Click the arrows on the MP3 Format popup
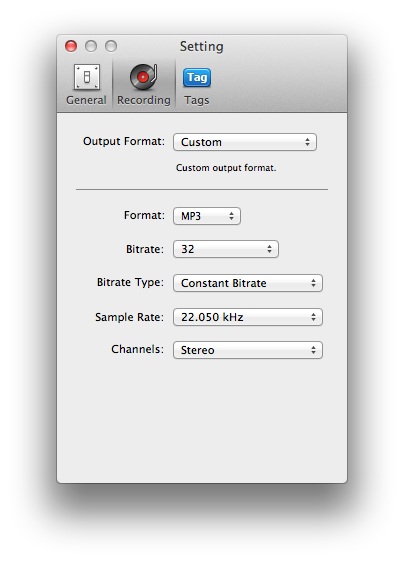Viewport: 404px width, 562px height. (x=232, y=216)
